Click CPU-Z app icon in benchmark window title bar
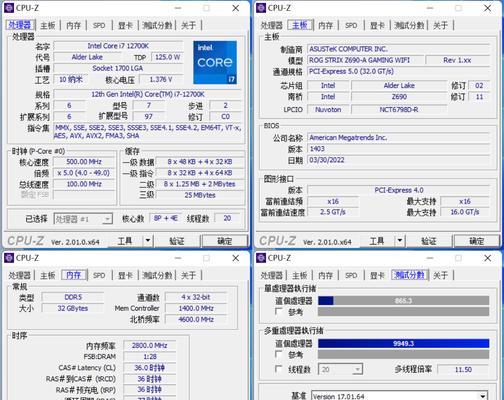The height and width of the screenshot is (400, 504). tap(261, 258)
